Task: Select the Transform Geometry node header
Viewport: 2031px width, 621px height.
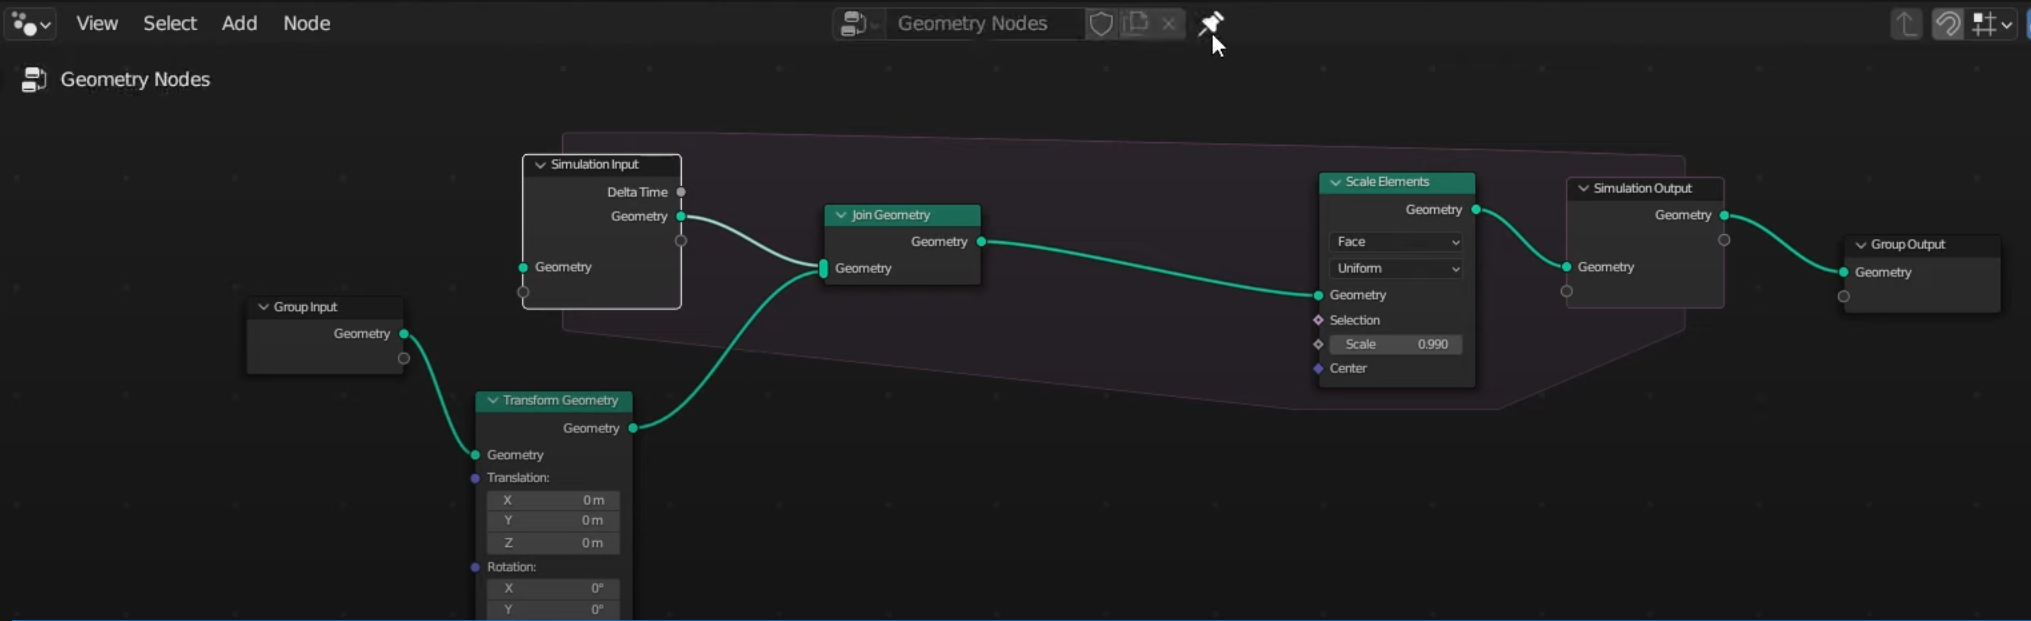Action: 554,400
